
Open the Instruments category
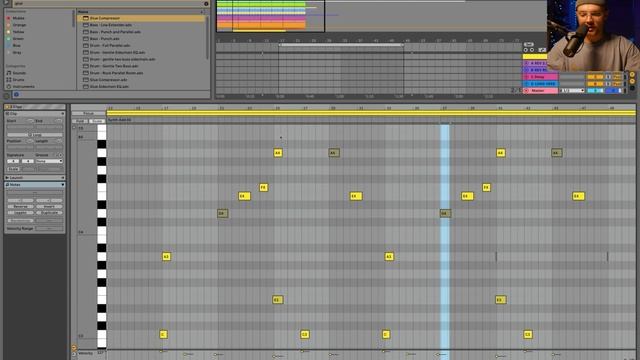pyautogui.click(x=20, y=87)
